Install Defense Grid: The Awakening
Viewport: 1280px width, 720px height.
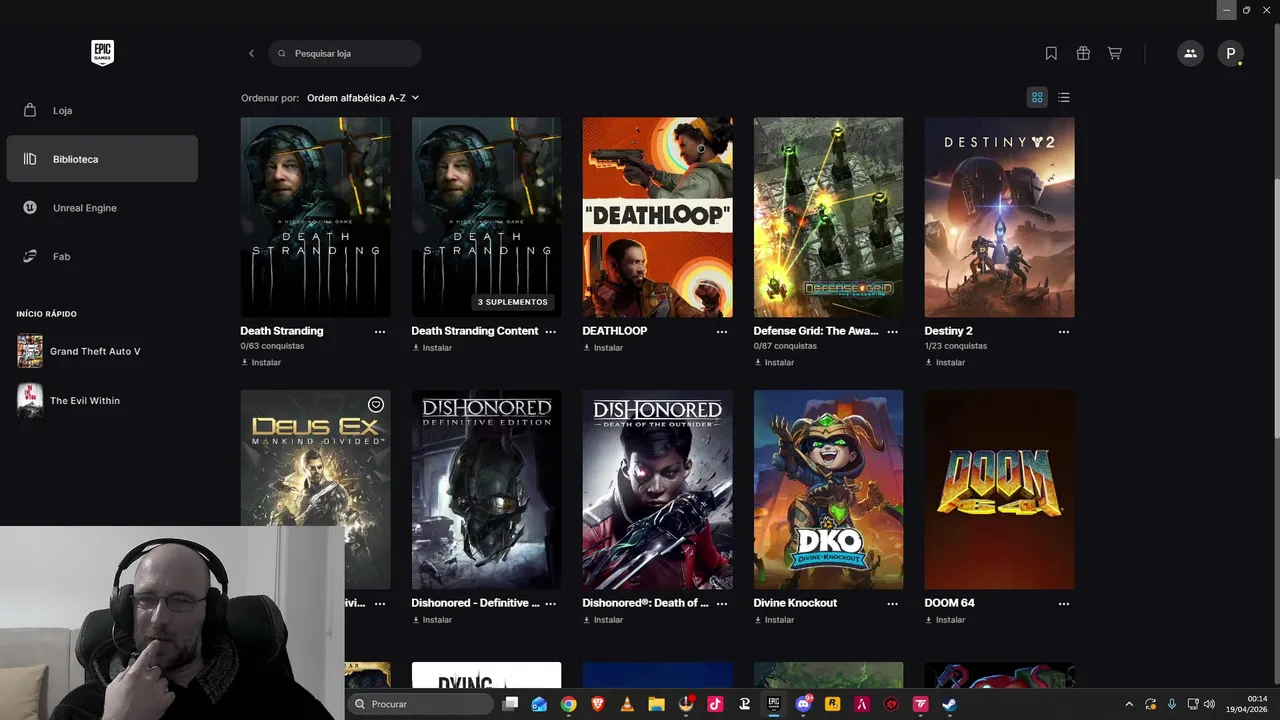point(774,362)
